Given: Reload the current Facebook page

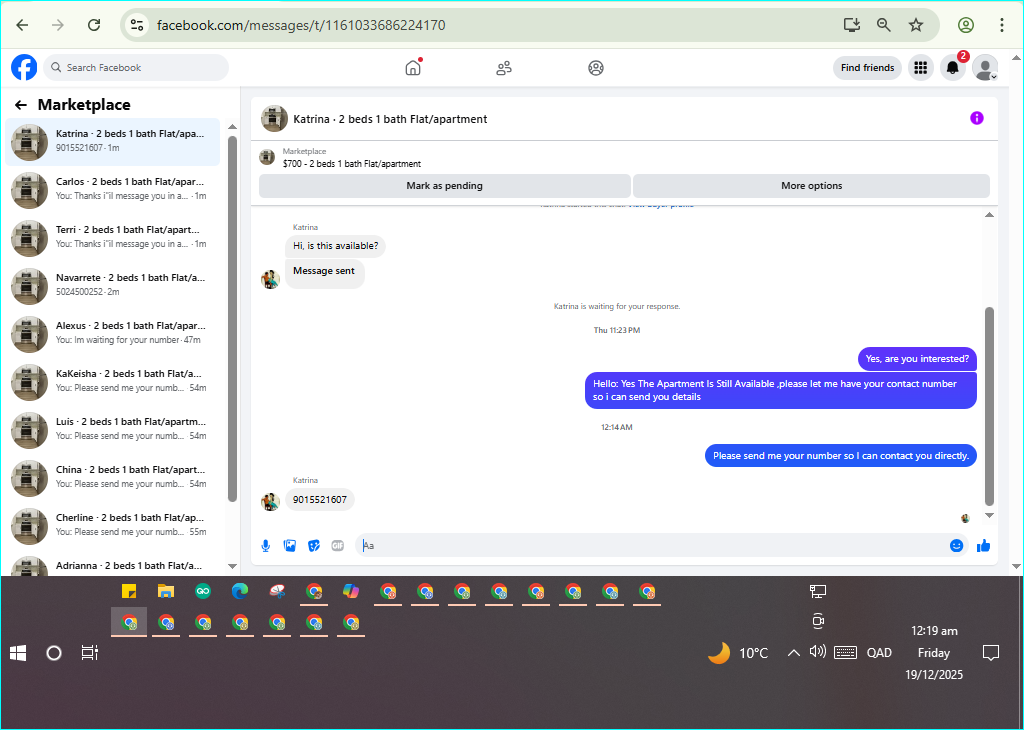Looking at the screenshot, I should [94, 25].
